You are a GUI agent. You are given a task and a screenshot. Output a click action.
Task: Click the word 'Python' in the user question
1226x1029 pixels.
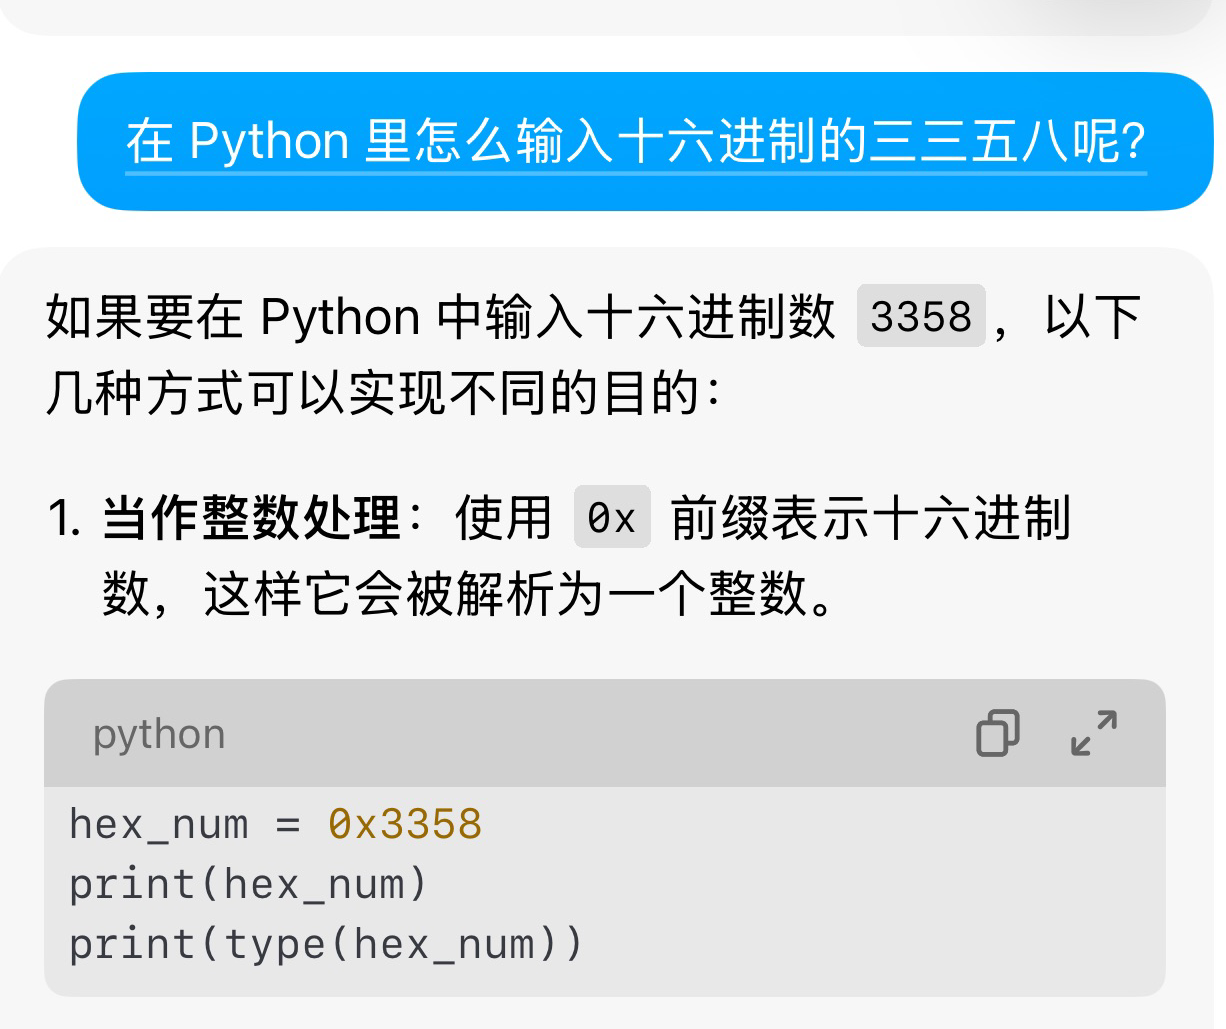click(268, 141)
